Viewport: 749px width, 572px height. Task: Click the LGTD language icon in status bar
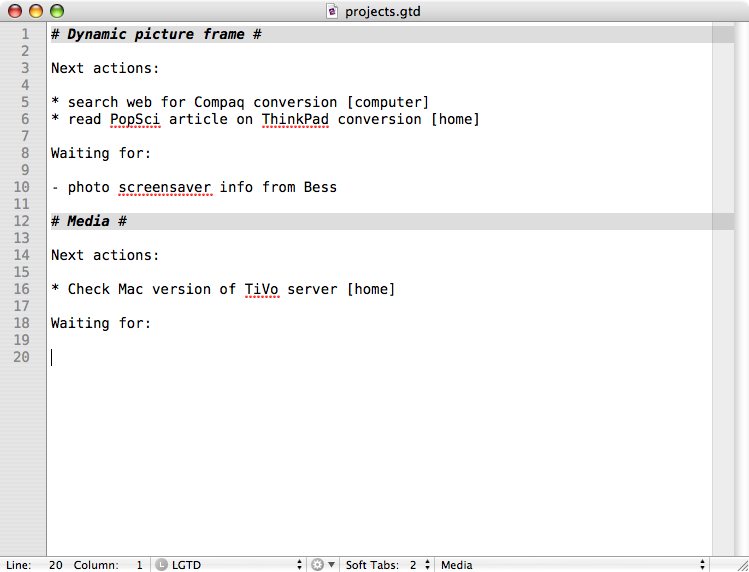162,564
